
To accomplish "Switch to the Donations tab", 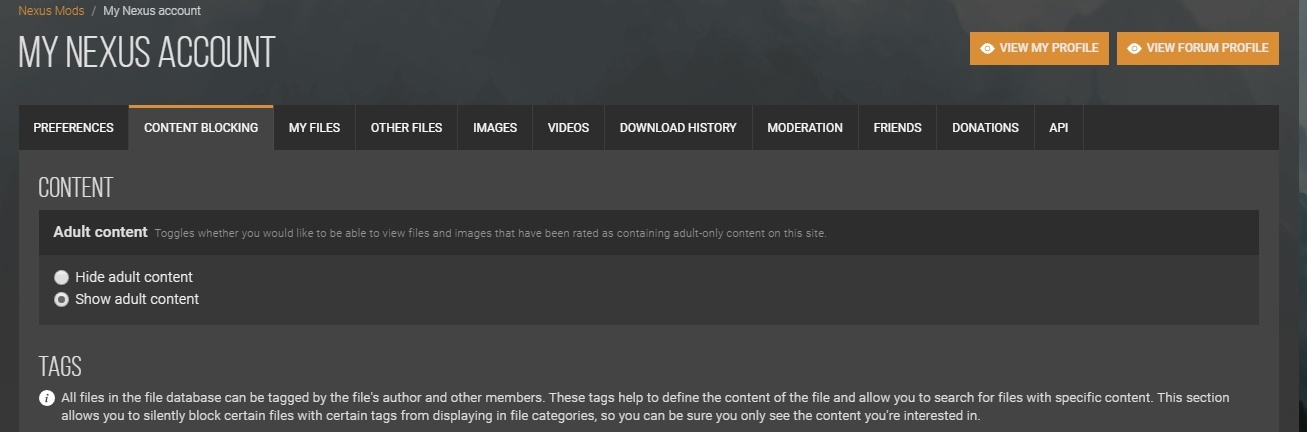I will (x=985, y=128).
